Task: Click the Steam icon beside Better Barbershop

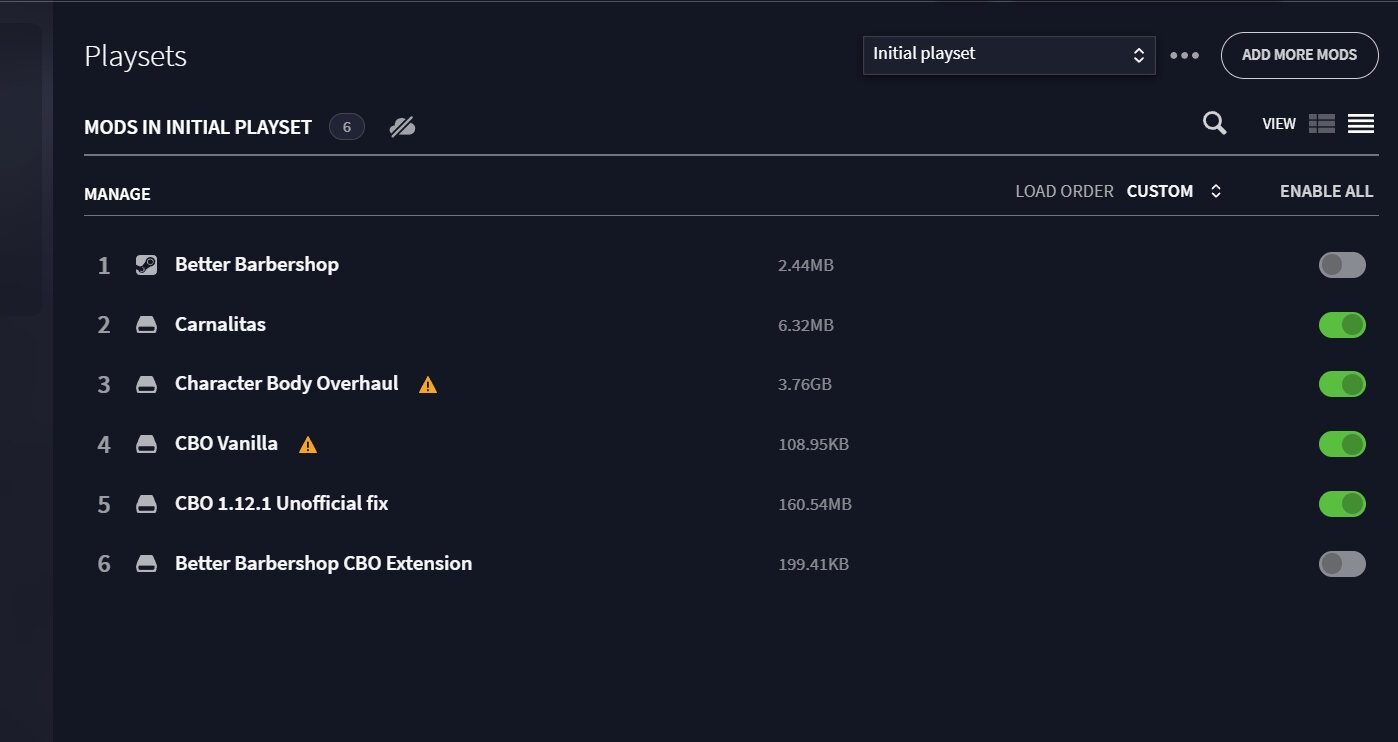Action: tap(146, 265)
